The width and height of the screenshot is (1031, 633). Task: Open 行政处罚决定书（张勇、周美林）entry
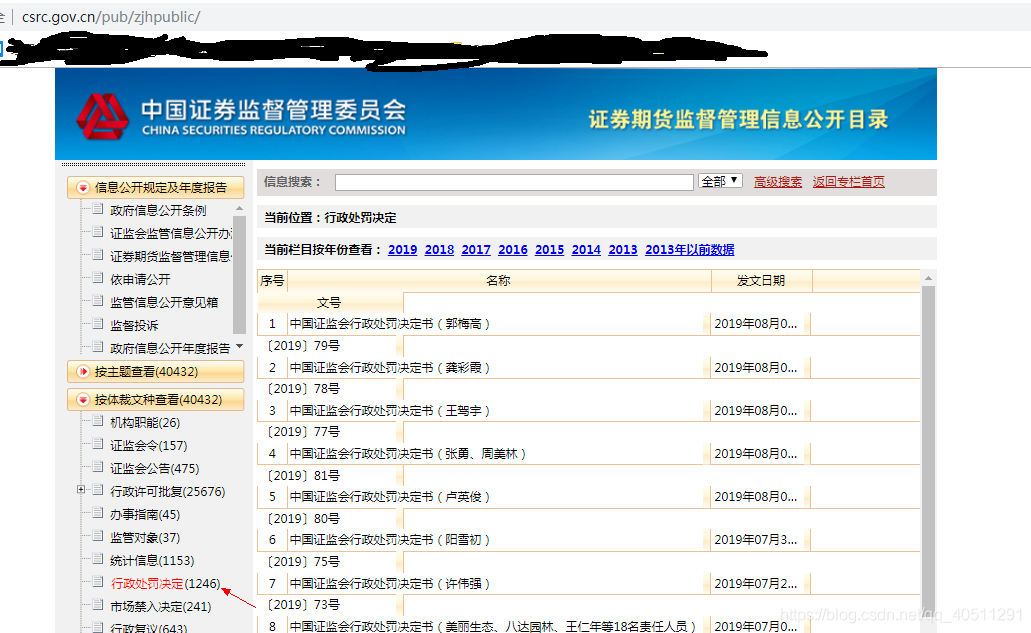pos(408,454)
